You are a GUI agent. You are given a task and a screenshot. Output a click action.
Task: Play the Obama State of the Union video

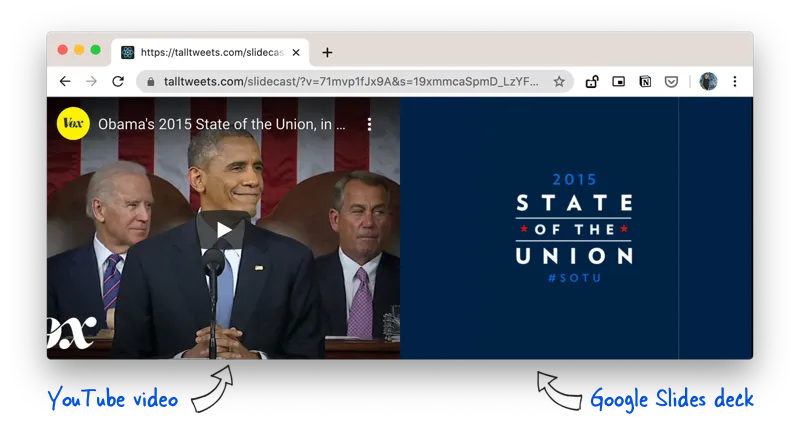point(223,230)
